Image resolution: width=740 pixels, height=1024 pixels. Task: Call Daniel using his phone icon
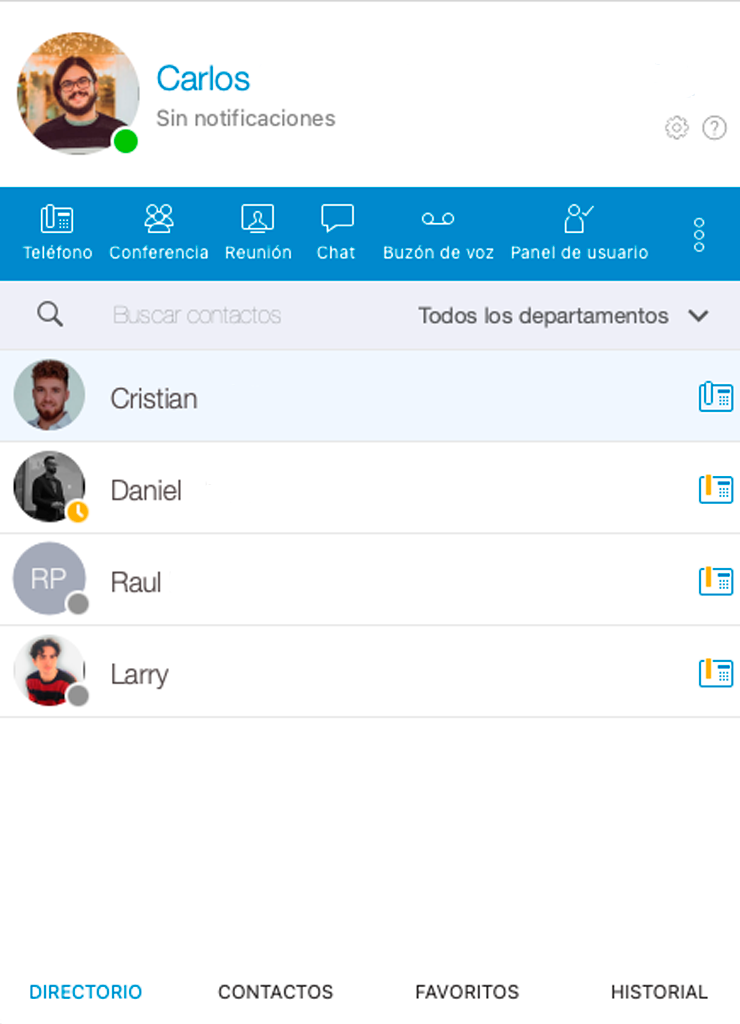716,488
